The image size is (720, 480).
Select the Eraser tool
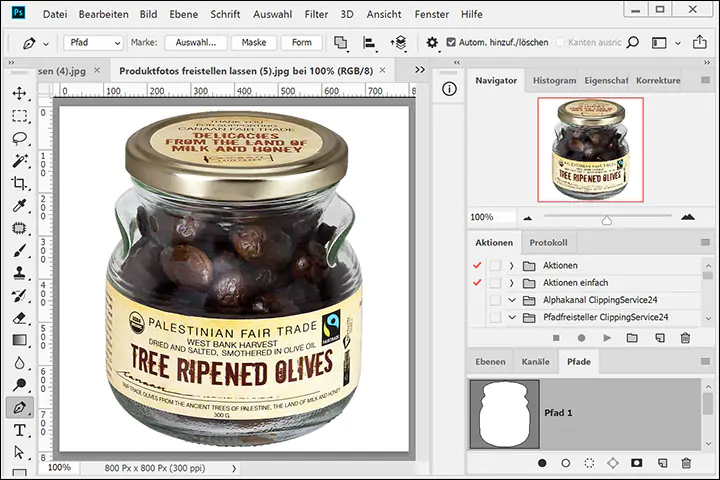tap(19, 318)
